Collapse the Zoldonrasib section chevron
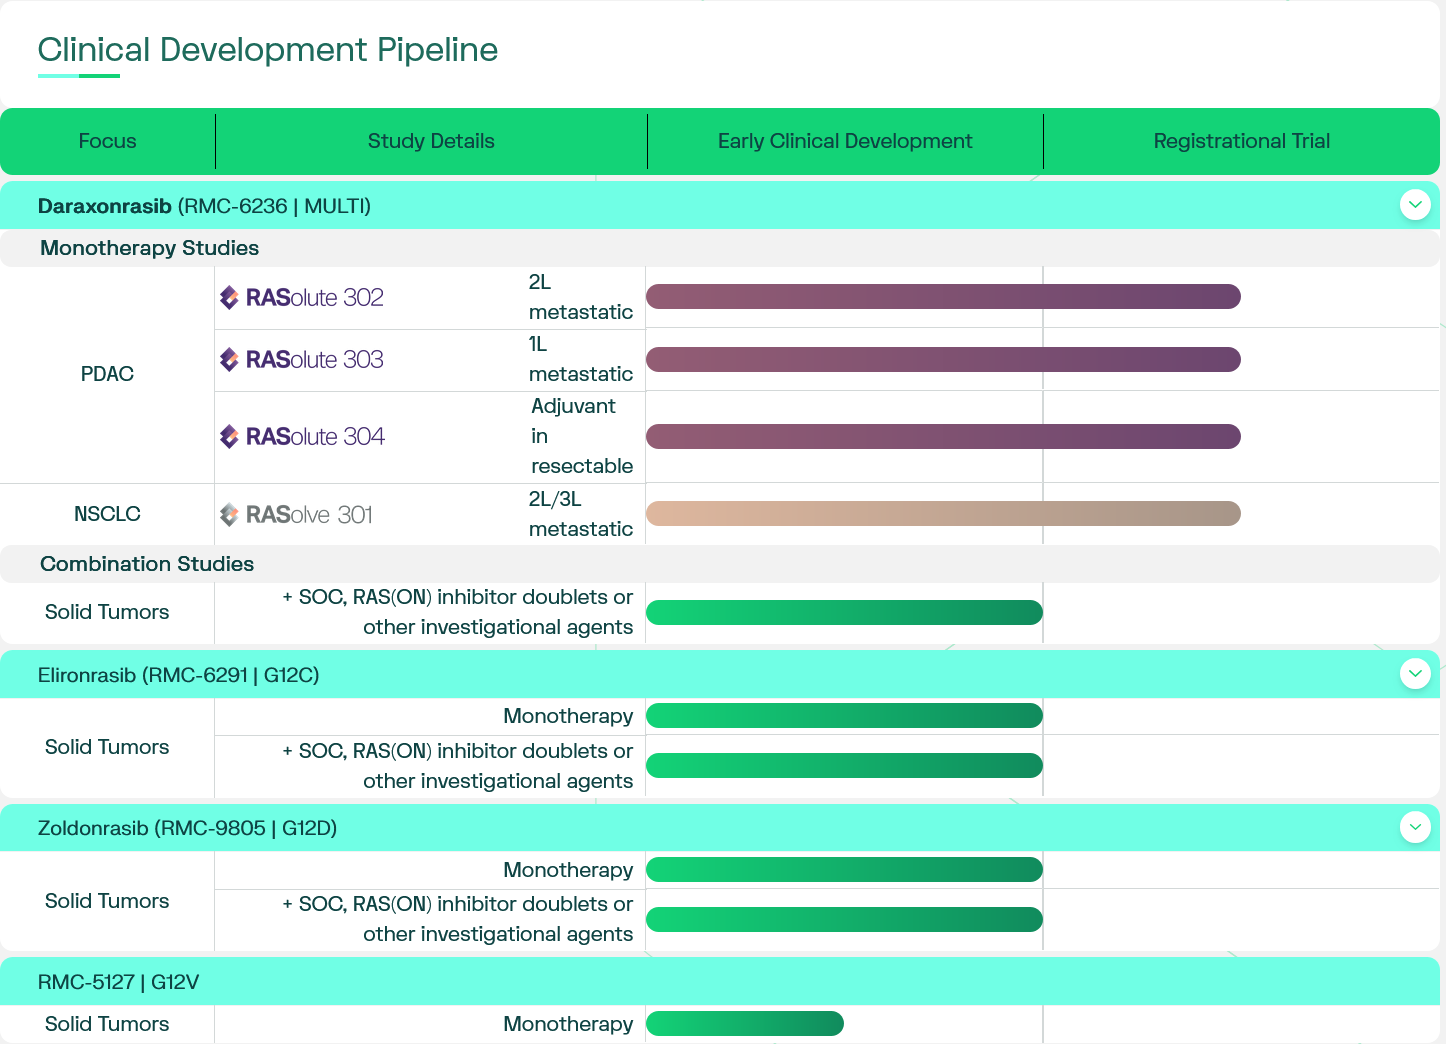This screenshot has height=1044, width=1446. coord(1414,827)
